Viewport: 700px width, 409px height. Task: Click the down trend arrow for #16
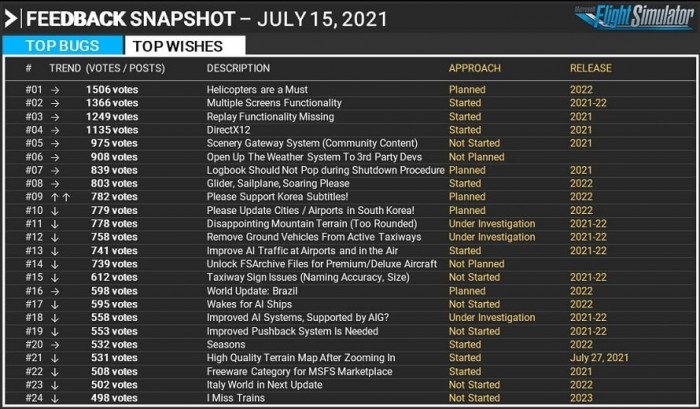(55, 290)
